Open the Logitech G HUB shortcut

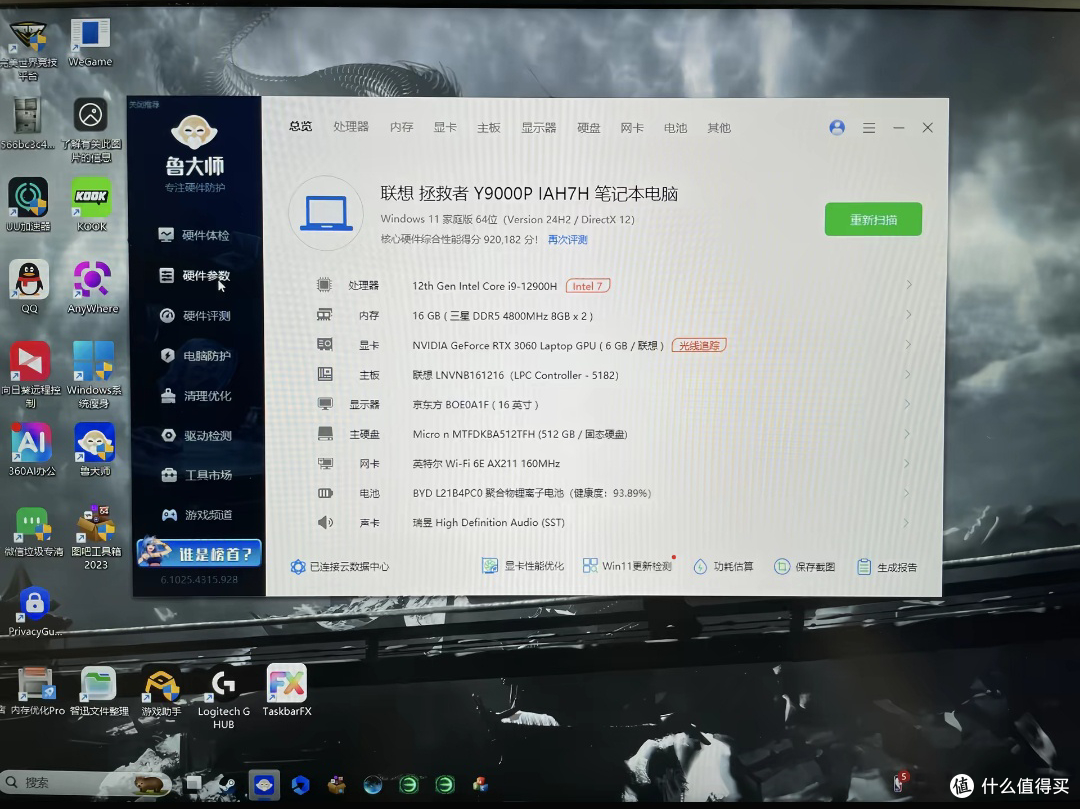coord(223,697)
